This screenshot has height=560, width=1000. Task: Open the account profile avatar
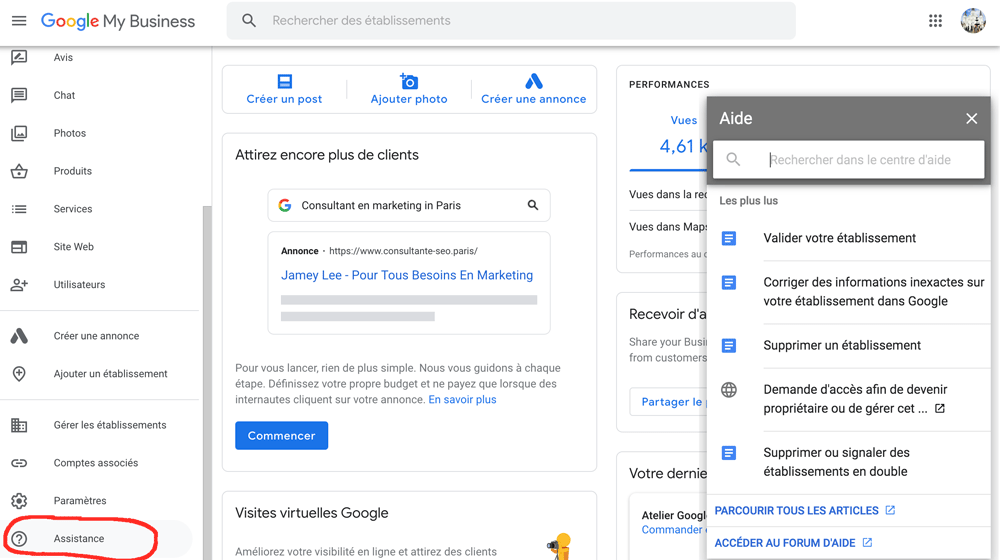(x=973, y=21)
